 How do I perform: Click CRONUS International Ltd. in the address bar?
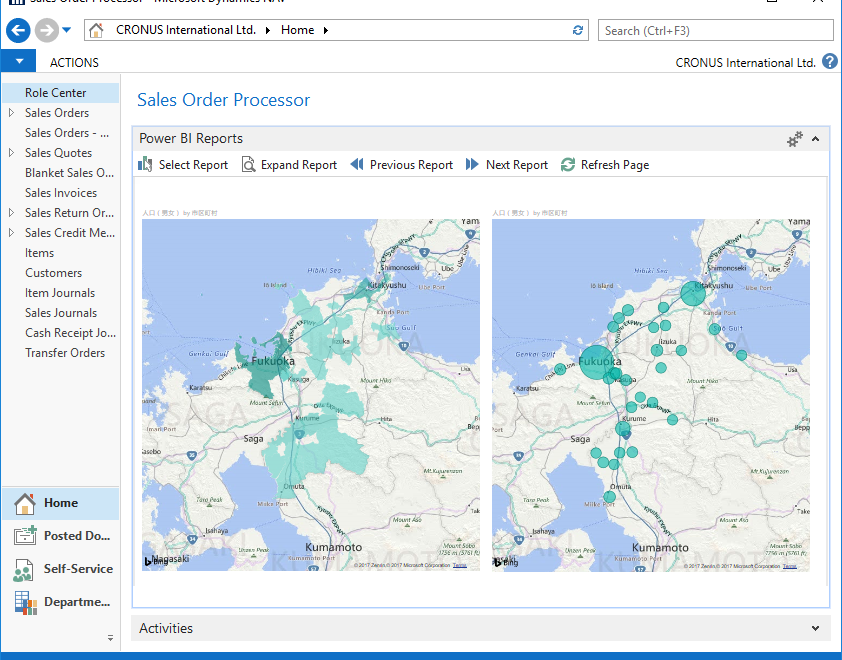click(x=186, y=30)
